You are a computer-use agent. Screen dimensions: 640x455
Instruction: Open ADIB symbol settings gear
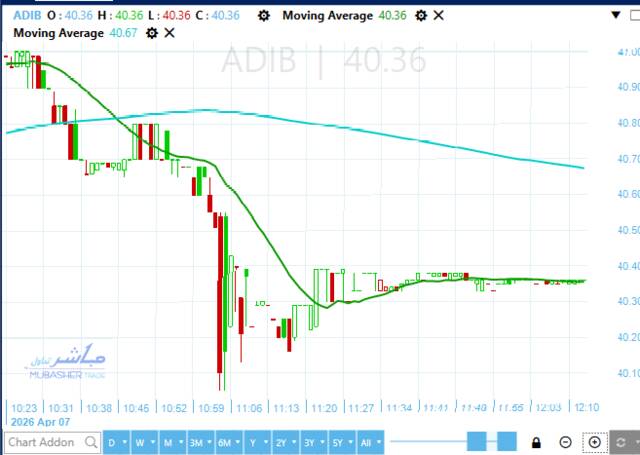point(264,16)
